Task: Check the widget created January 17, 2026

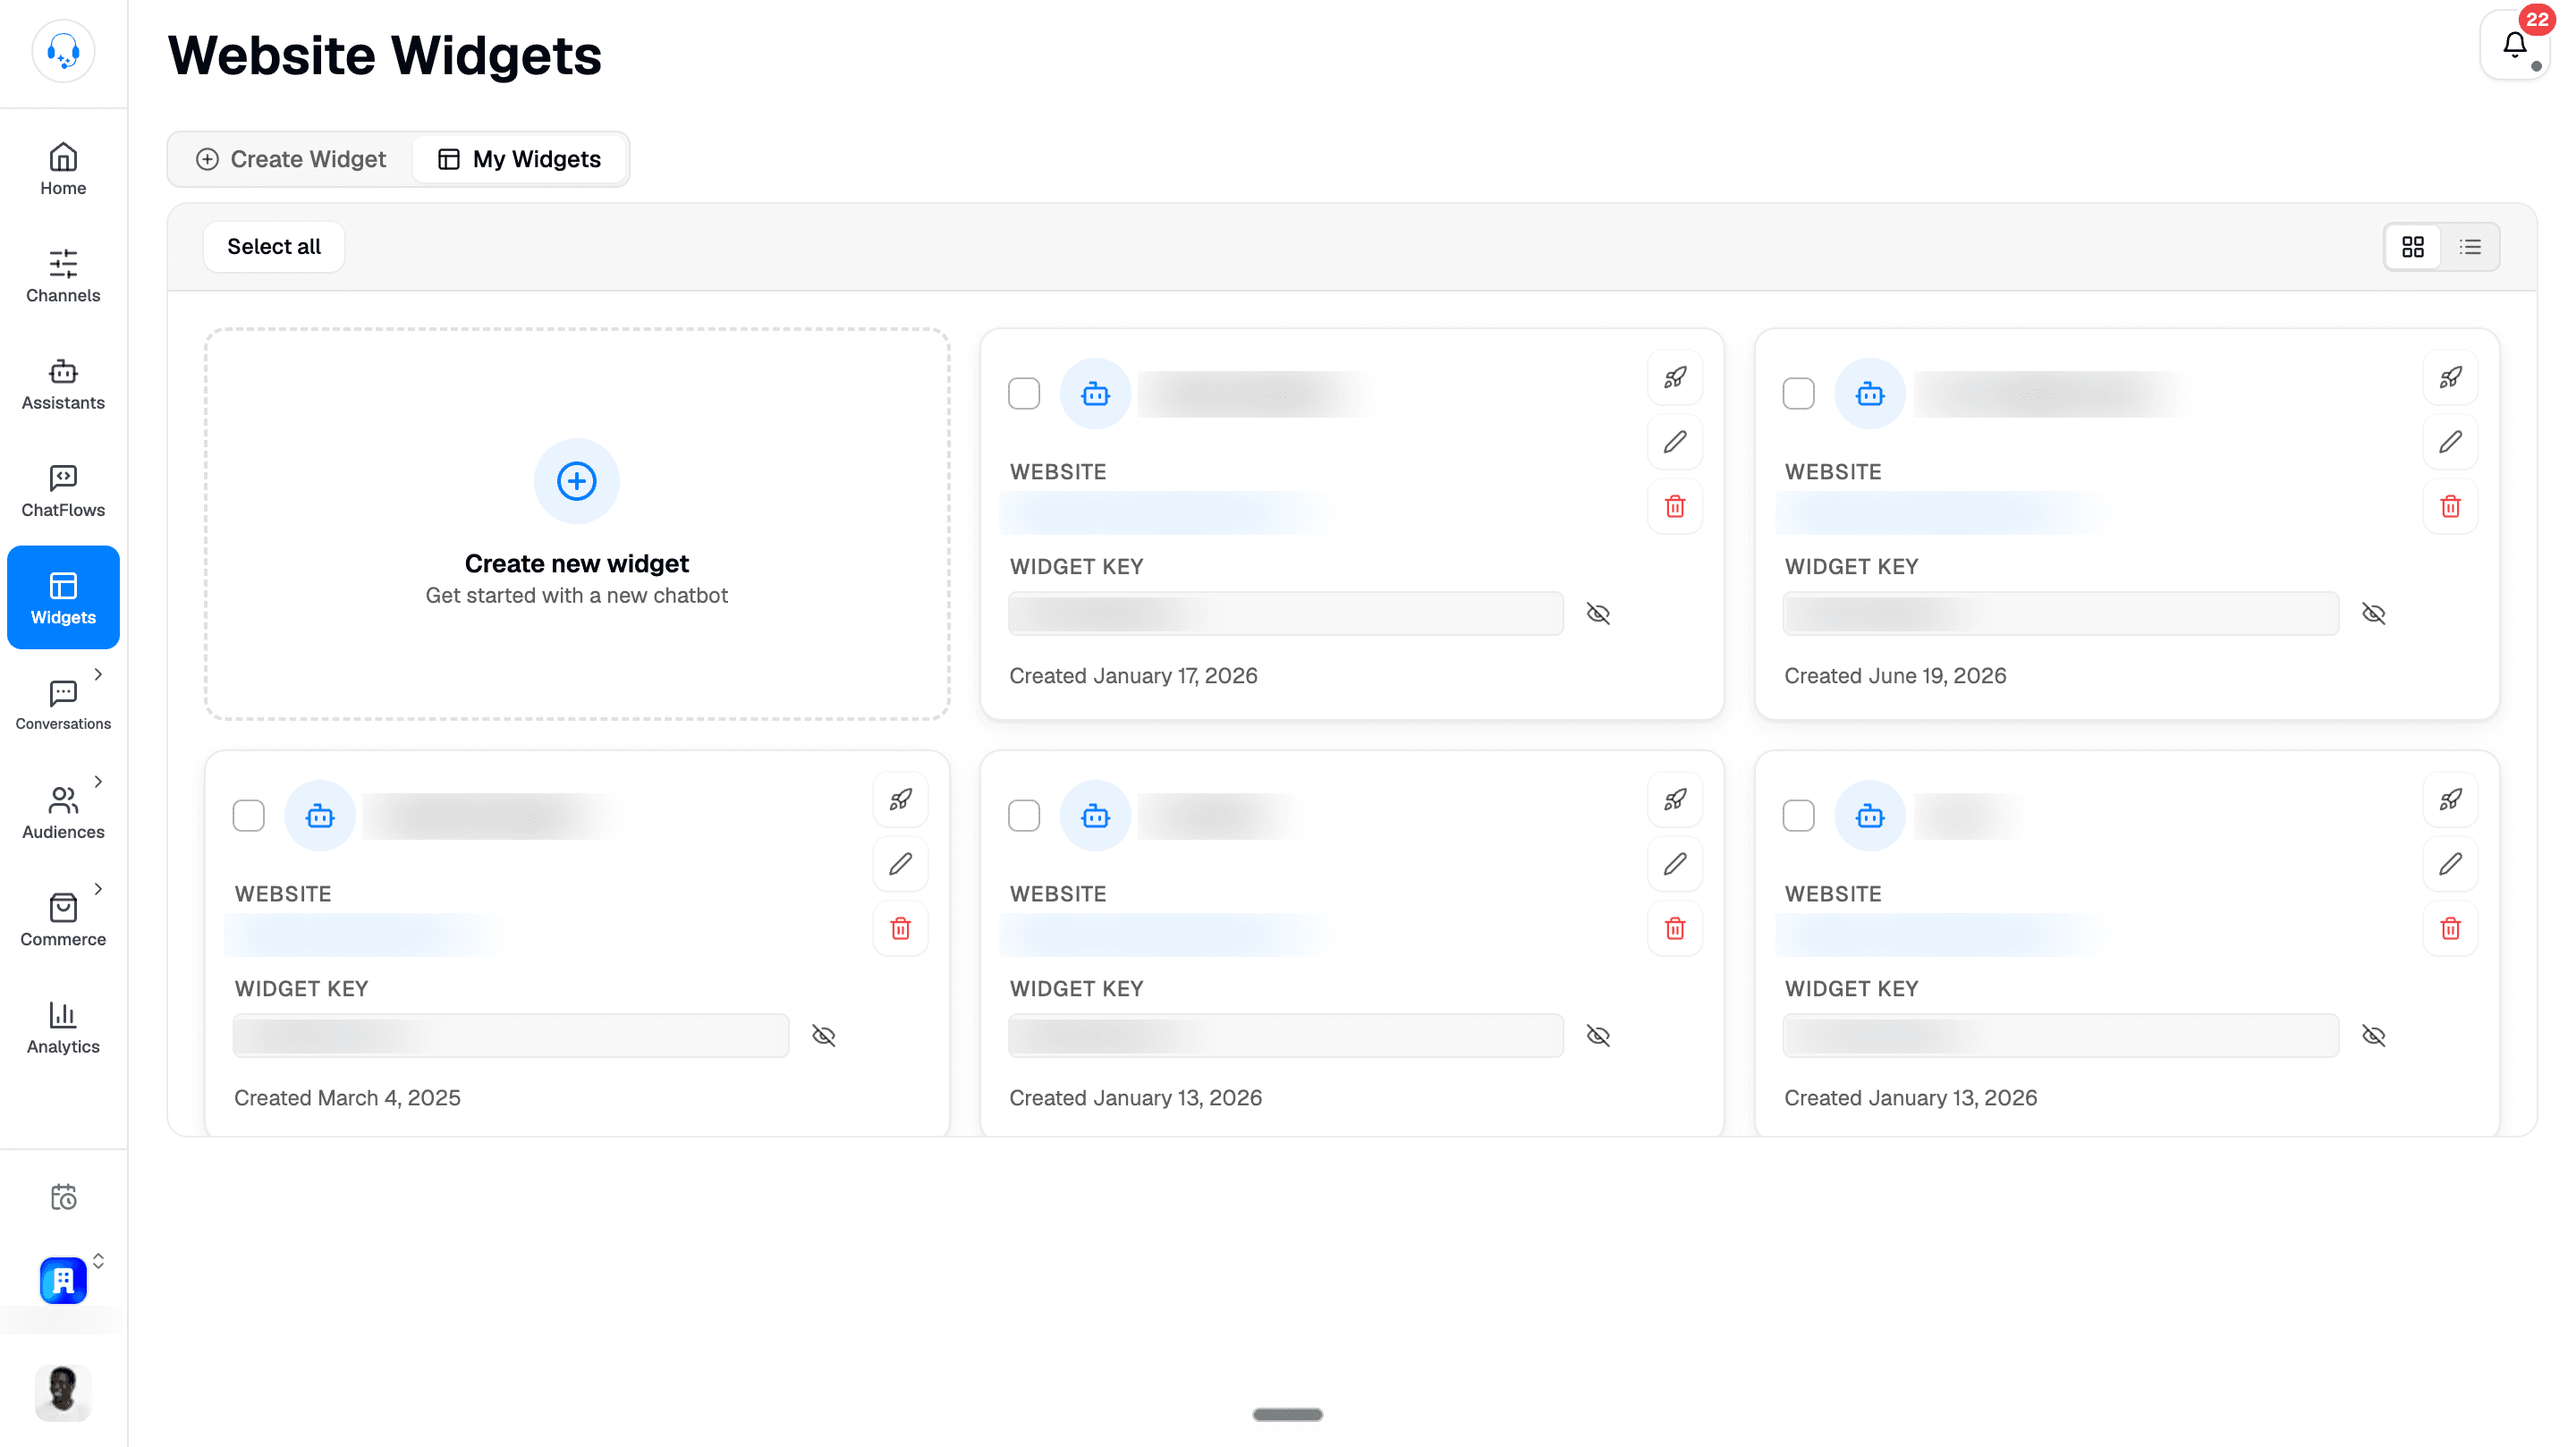Action: click(1024, 394)
